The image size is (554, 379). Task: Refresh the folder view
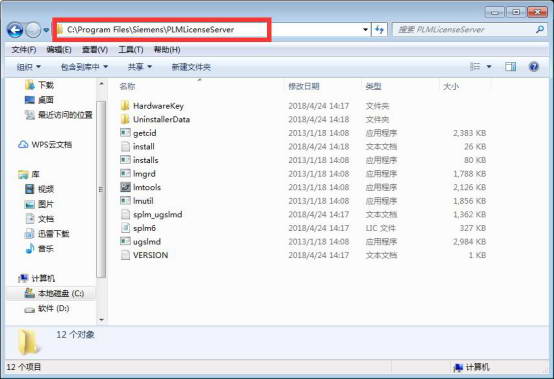coord(379,30)
